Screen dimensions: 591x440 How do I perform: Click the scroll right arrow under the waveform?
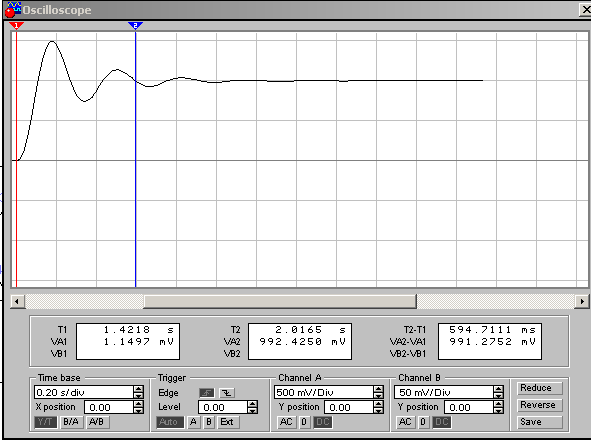click(582, 301)
